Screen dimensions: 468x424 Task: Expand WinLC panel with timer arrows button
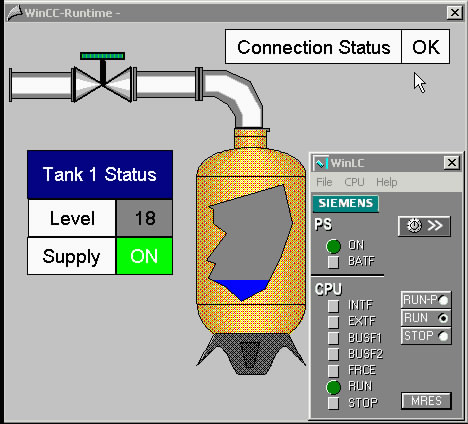pos(424,226)
